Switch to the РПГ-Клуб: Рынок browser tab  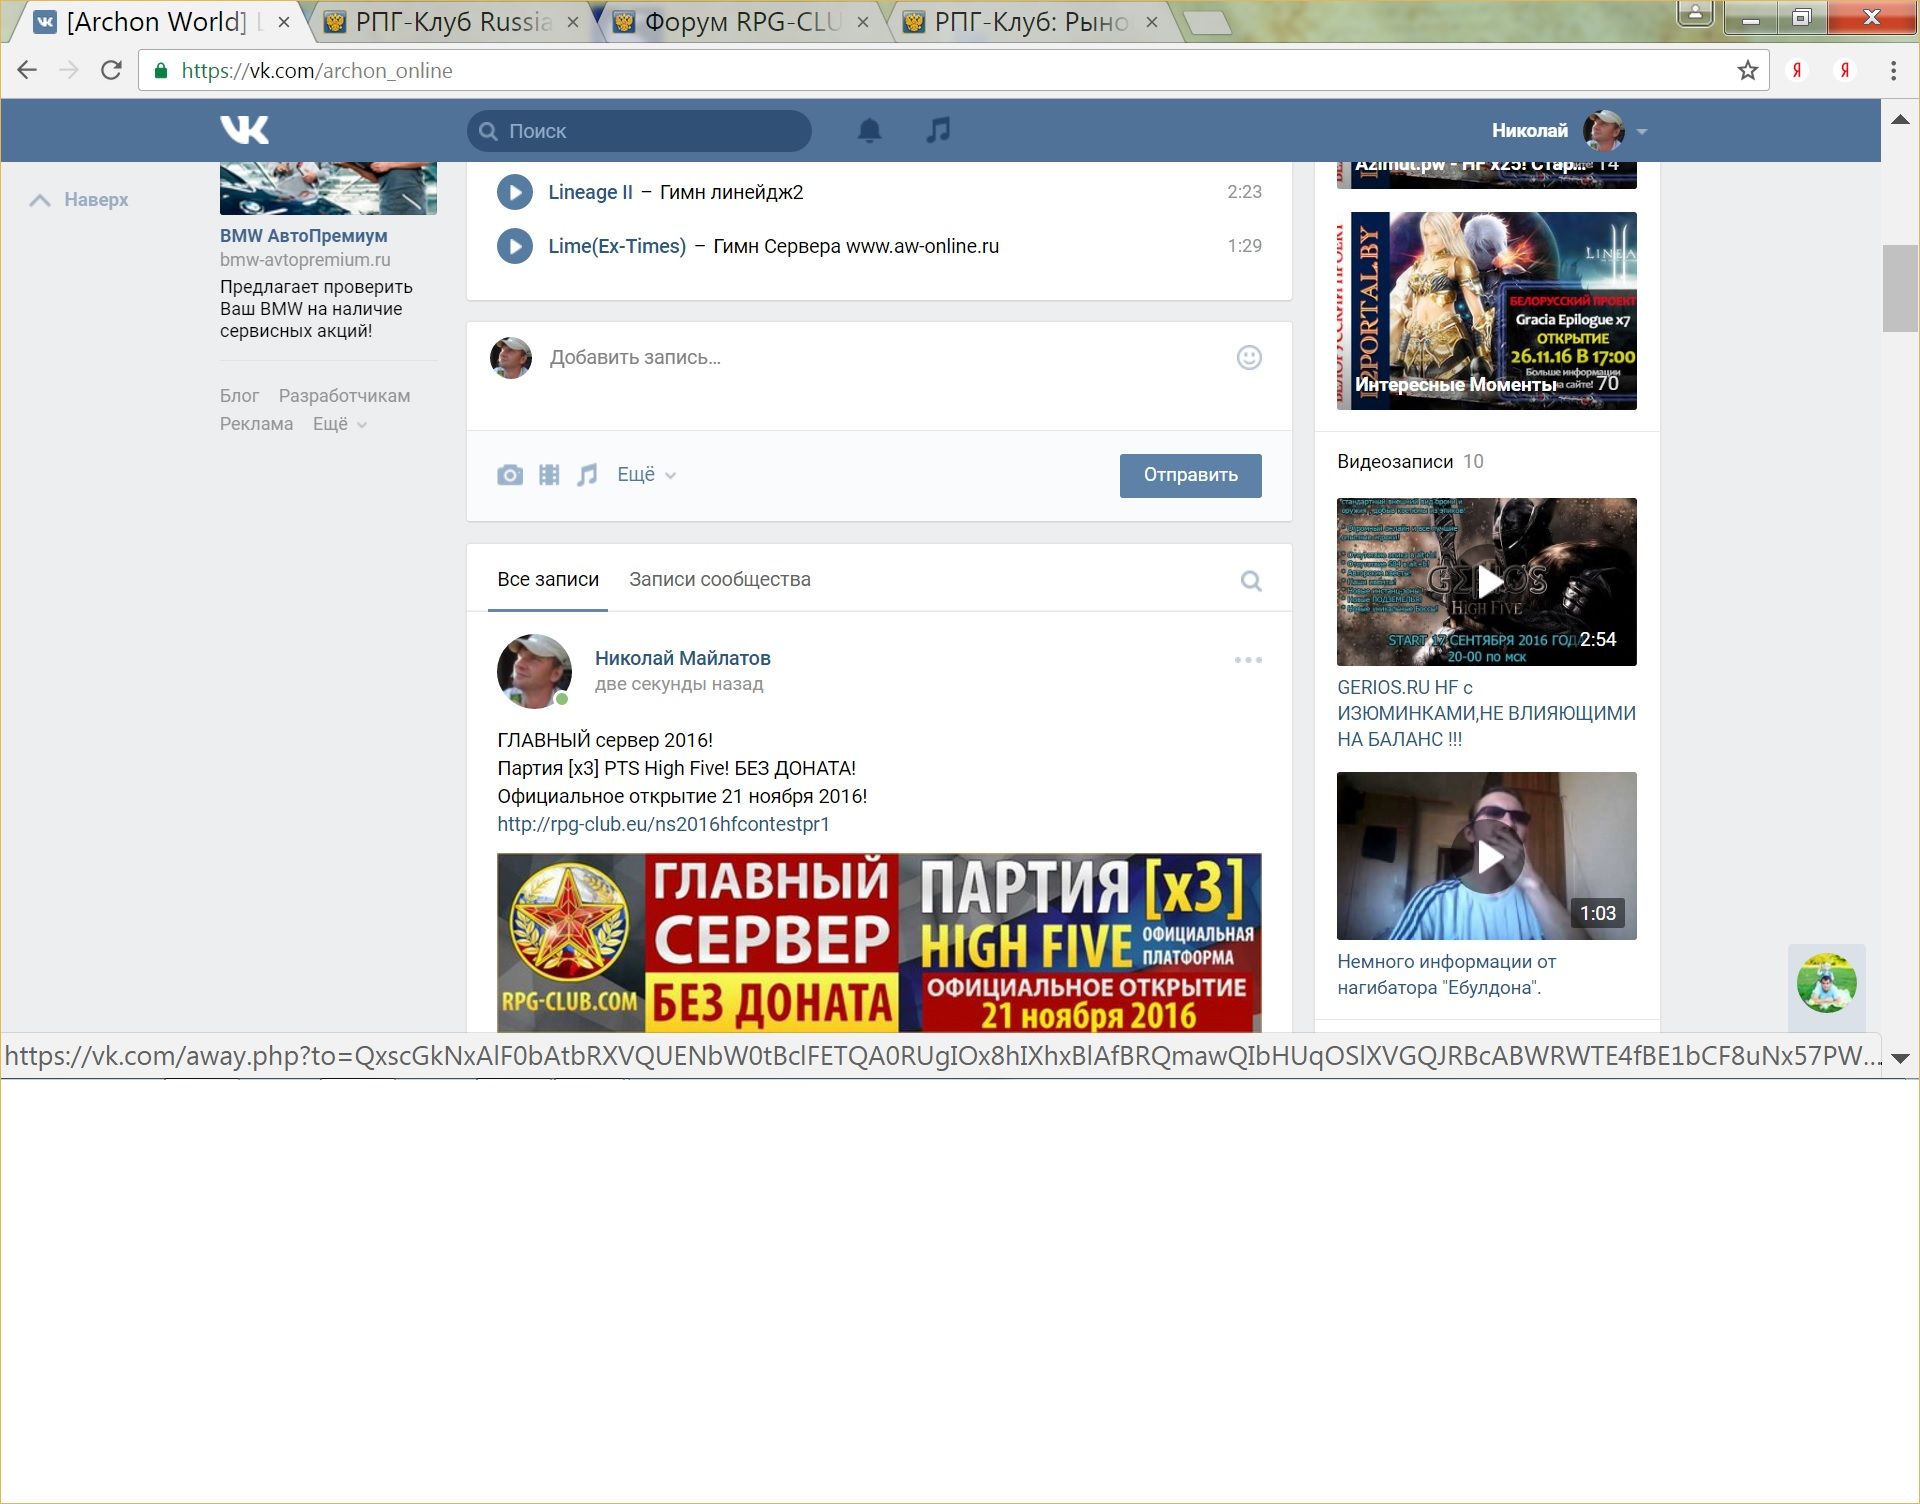(x=1030, y=22)
